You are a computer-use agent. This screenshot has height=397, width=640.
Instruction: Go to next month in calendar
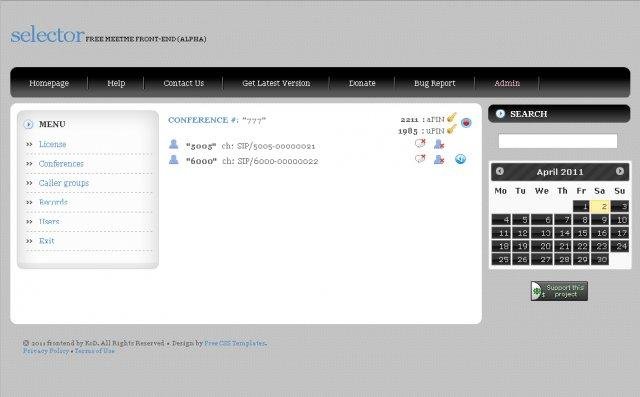pyautogui.click(x=620, y=171)
